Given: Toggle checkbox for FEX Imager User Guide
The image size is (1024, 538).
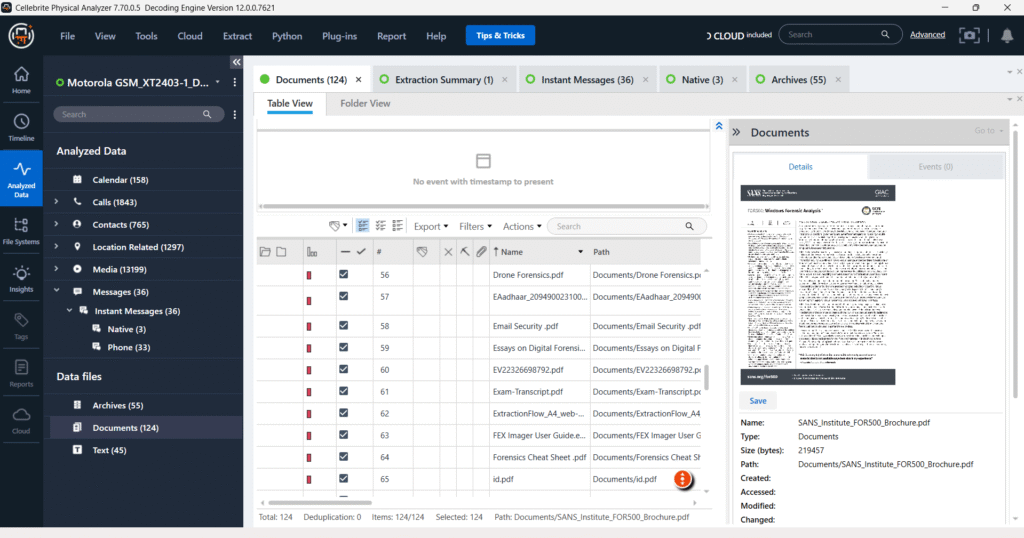Looking at the screenshot, I should click(x=344, y=435).
